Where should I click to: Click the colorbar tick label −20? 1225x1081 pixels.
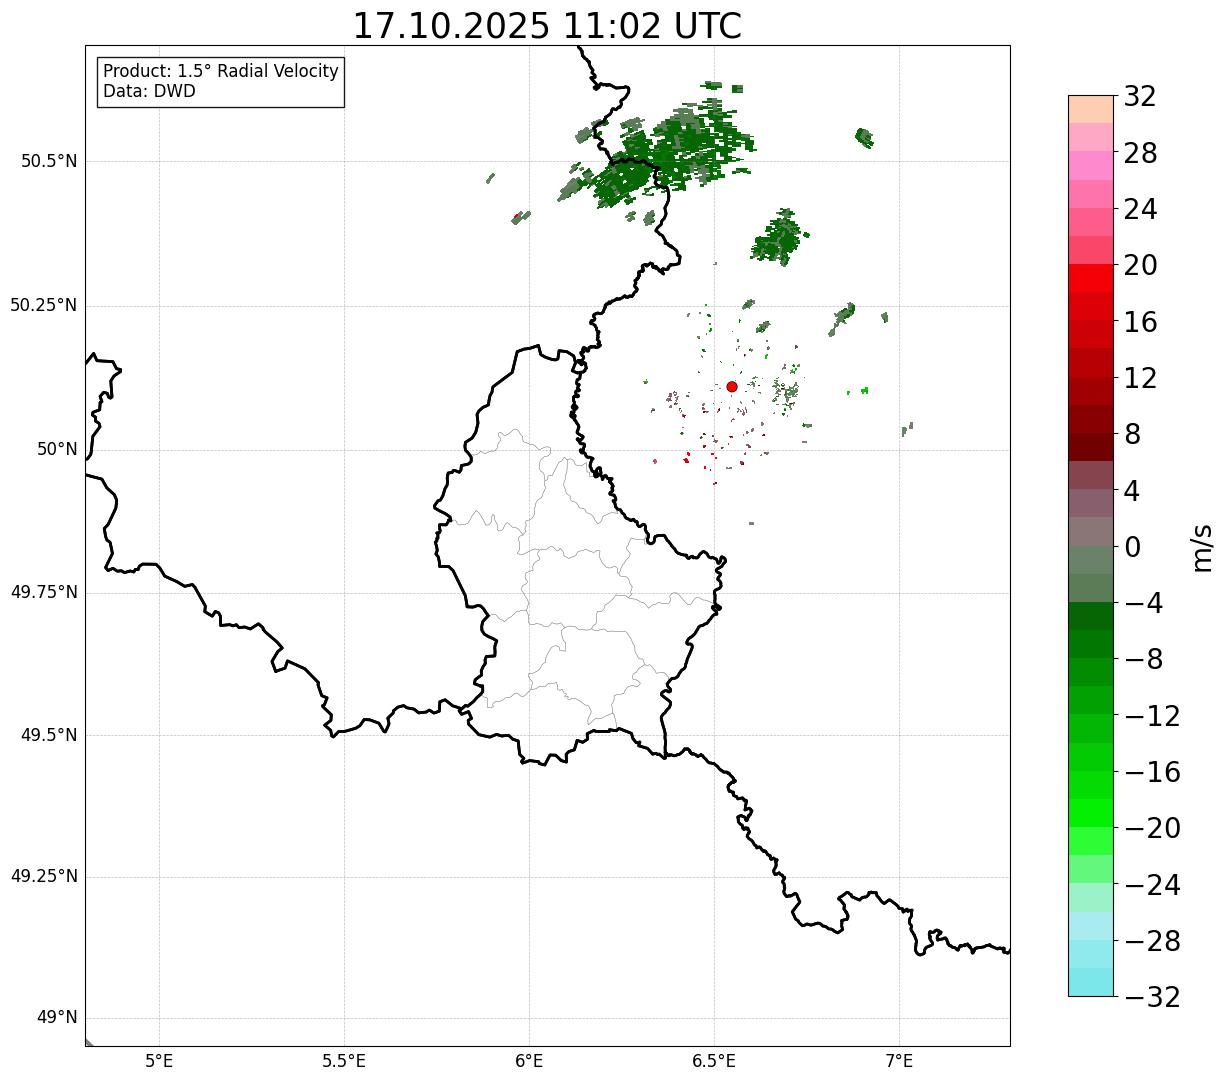pyautogui.click(x=1152, y=828)
